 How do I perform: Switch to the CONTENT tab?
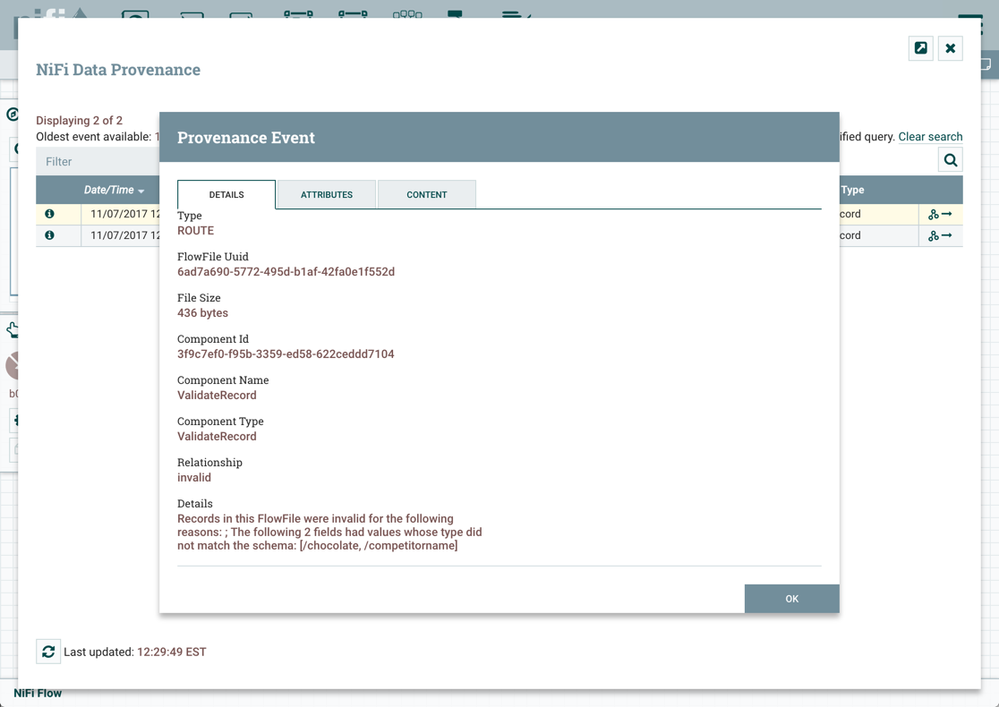427,194
